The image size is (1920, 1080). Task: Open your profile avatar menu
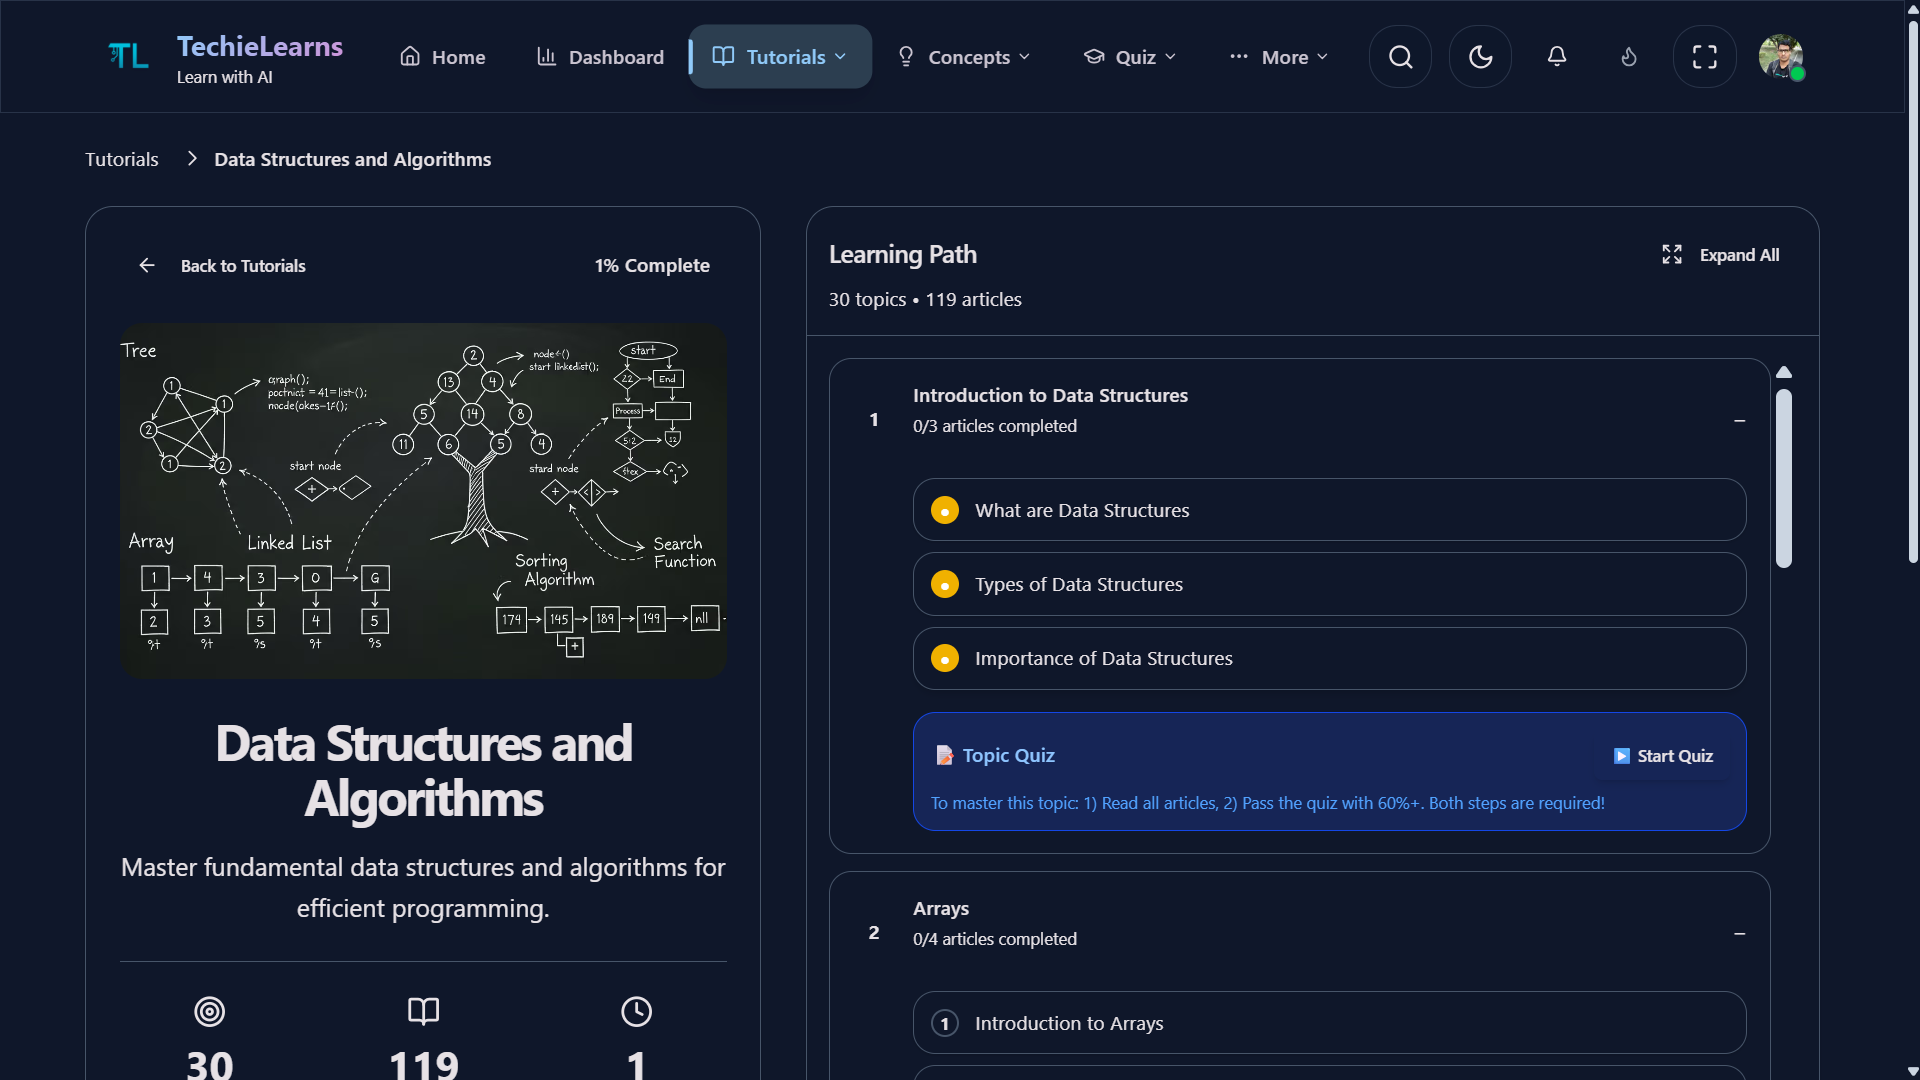click(1782, 57)
